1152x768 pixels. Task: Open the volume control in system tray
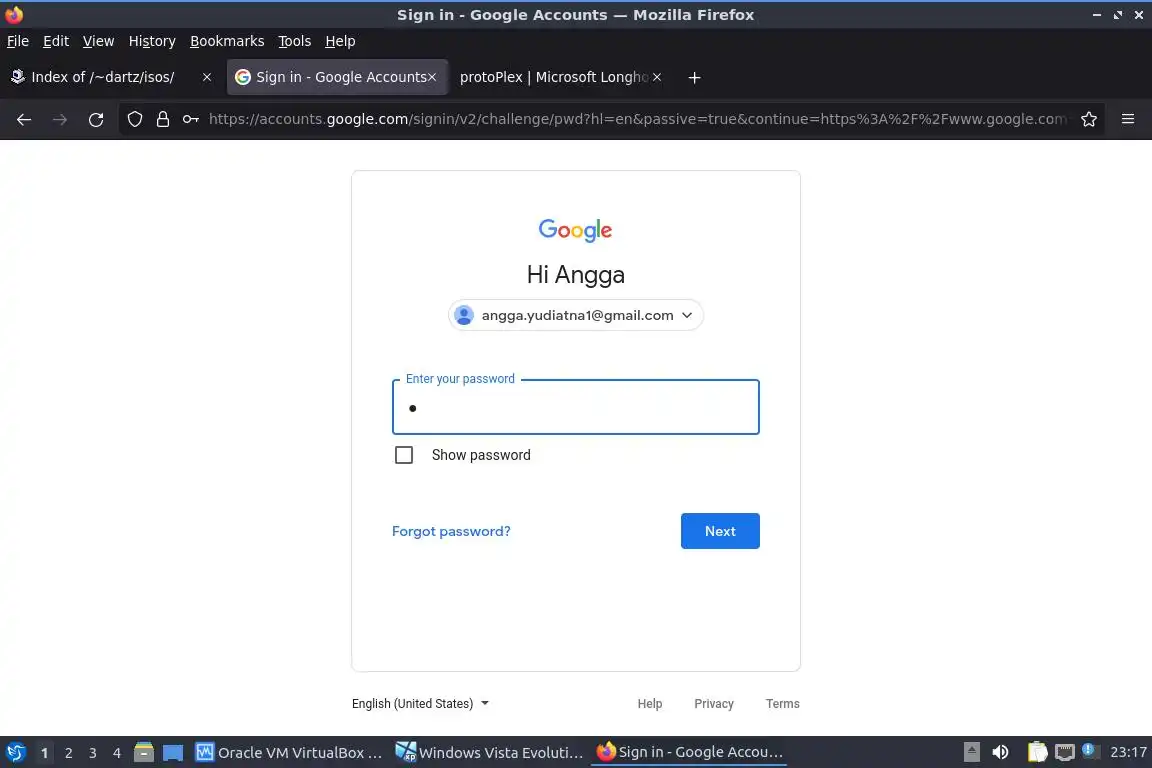[x=1000, y=752]
